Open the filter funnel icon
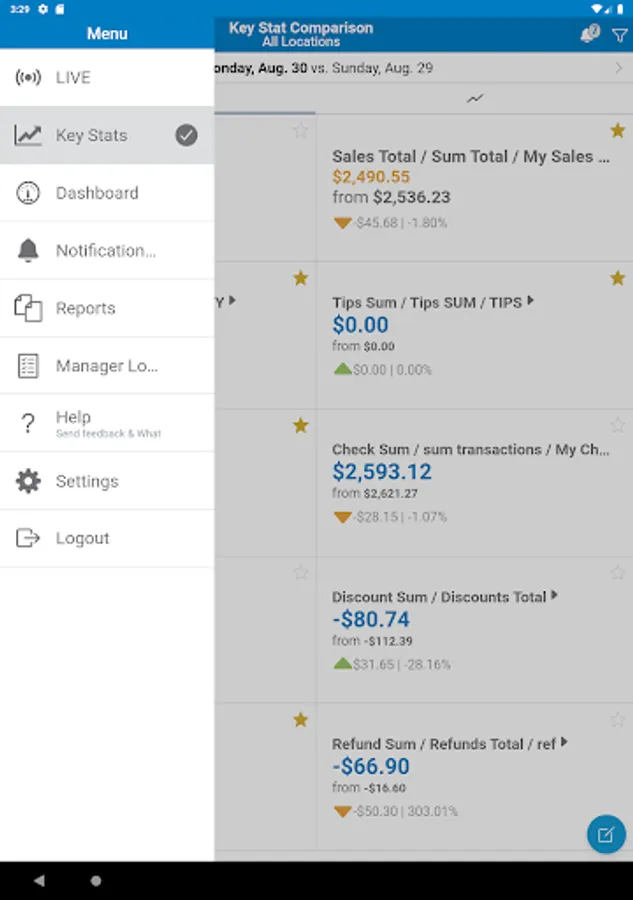The width and height of the screenshot is (633, 900). [619, 35]
